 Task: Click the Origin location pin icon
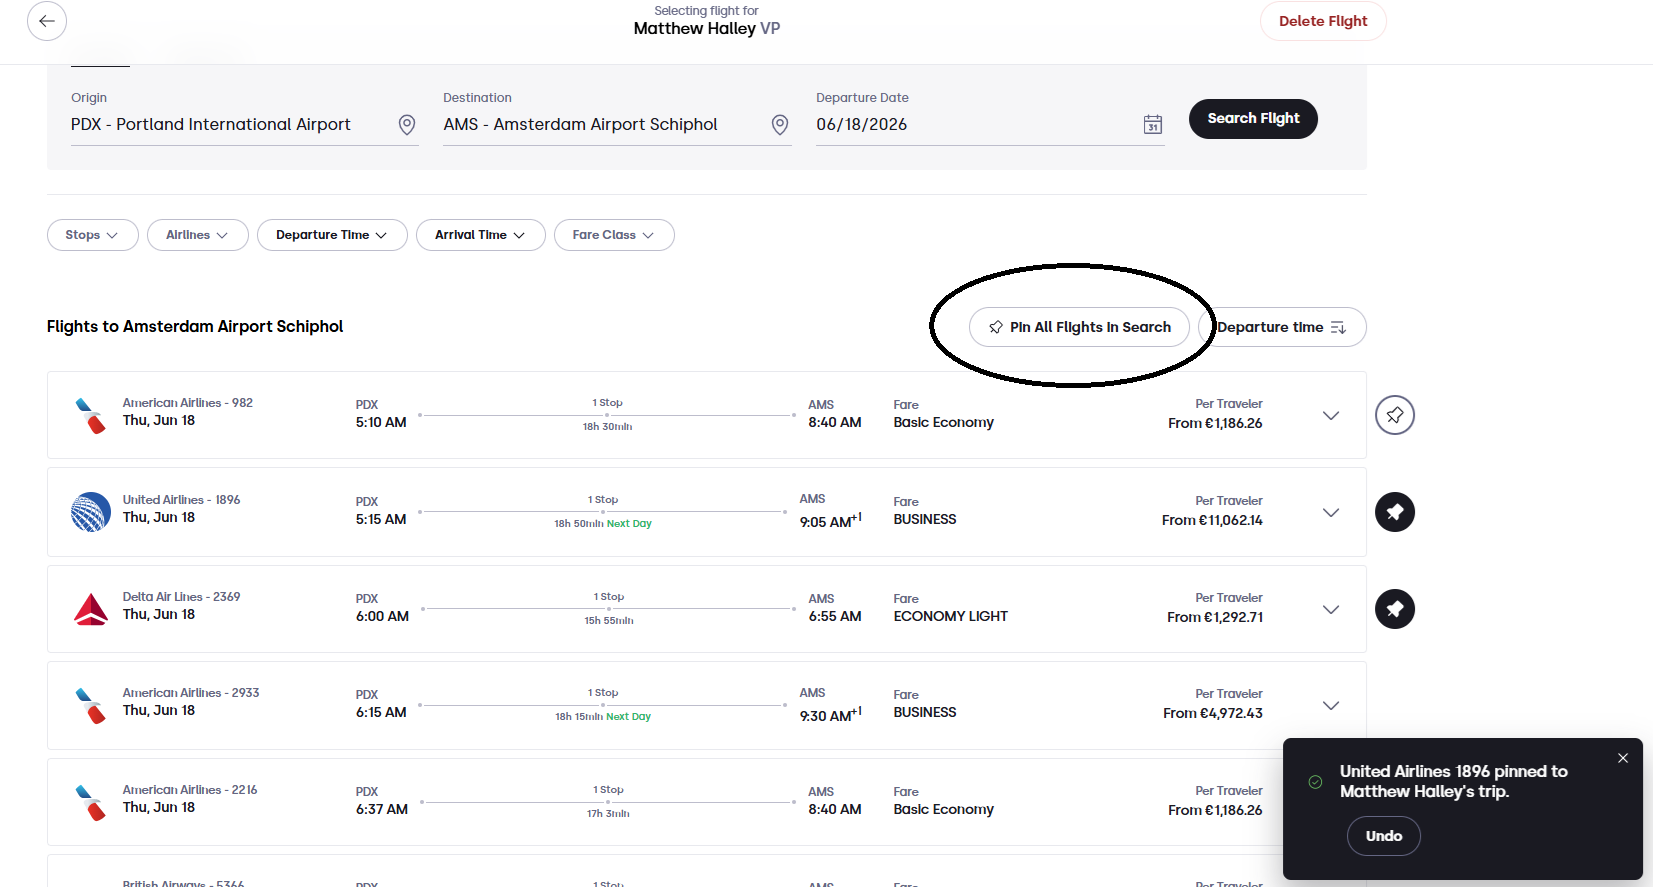[x=407, y=124]
